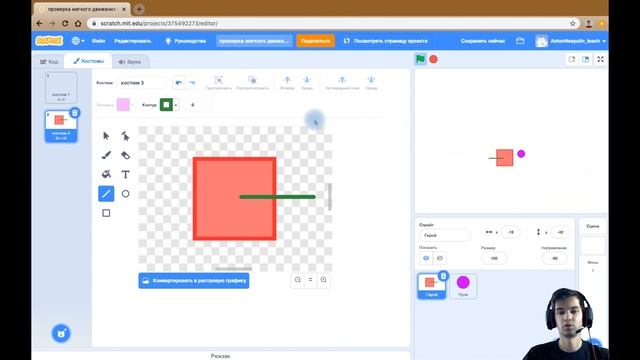Viewport: 640px width, 360px height.
Task: Click the Ungroup (Разгруппировать) button
Action: [x=252, y=82]
